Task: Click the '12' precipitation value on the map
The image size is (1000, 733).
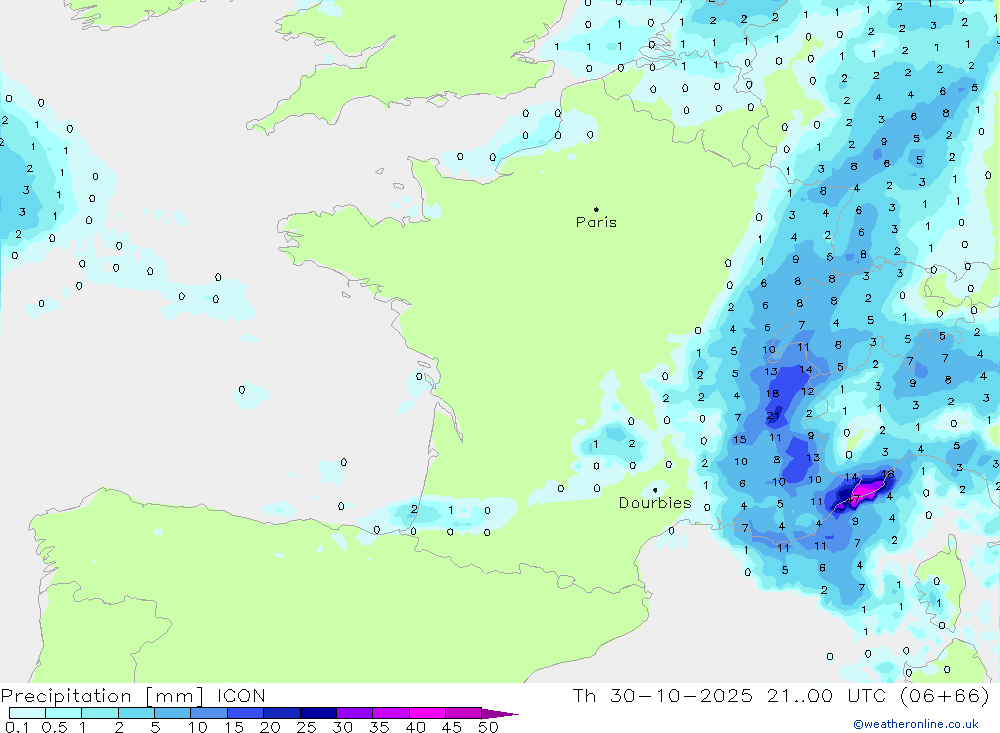Action: coord(807,392)
